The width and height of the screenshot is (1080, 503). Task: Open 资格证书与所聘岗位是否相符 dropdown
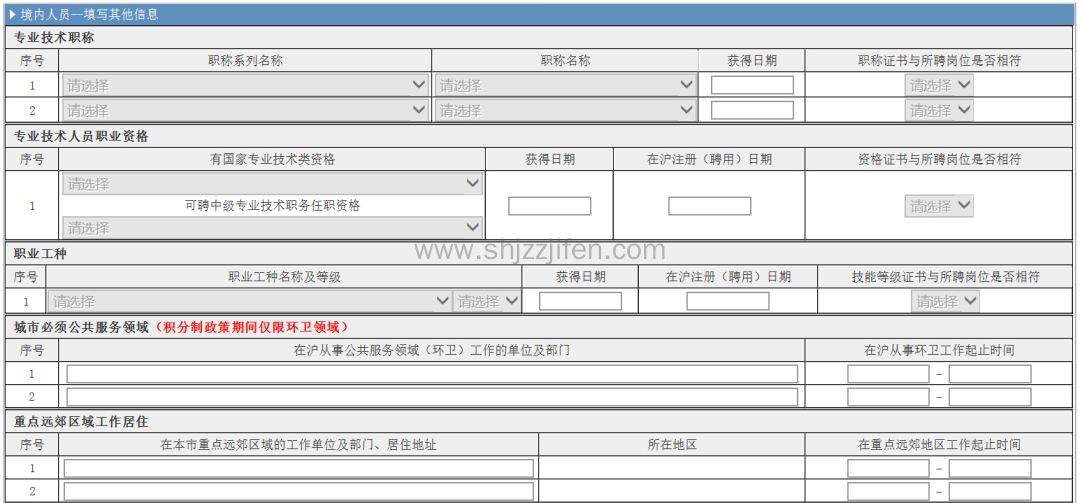click(939, 206)
